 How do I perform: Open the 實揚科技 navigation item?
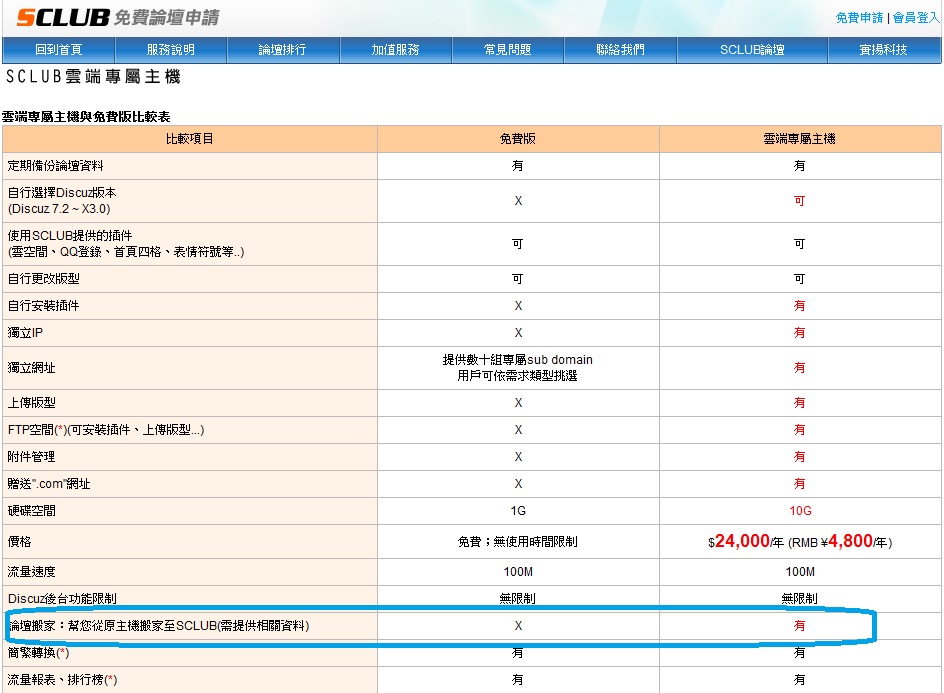[883, 50]
